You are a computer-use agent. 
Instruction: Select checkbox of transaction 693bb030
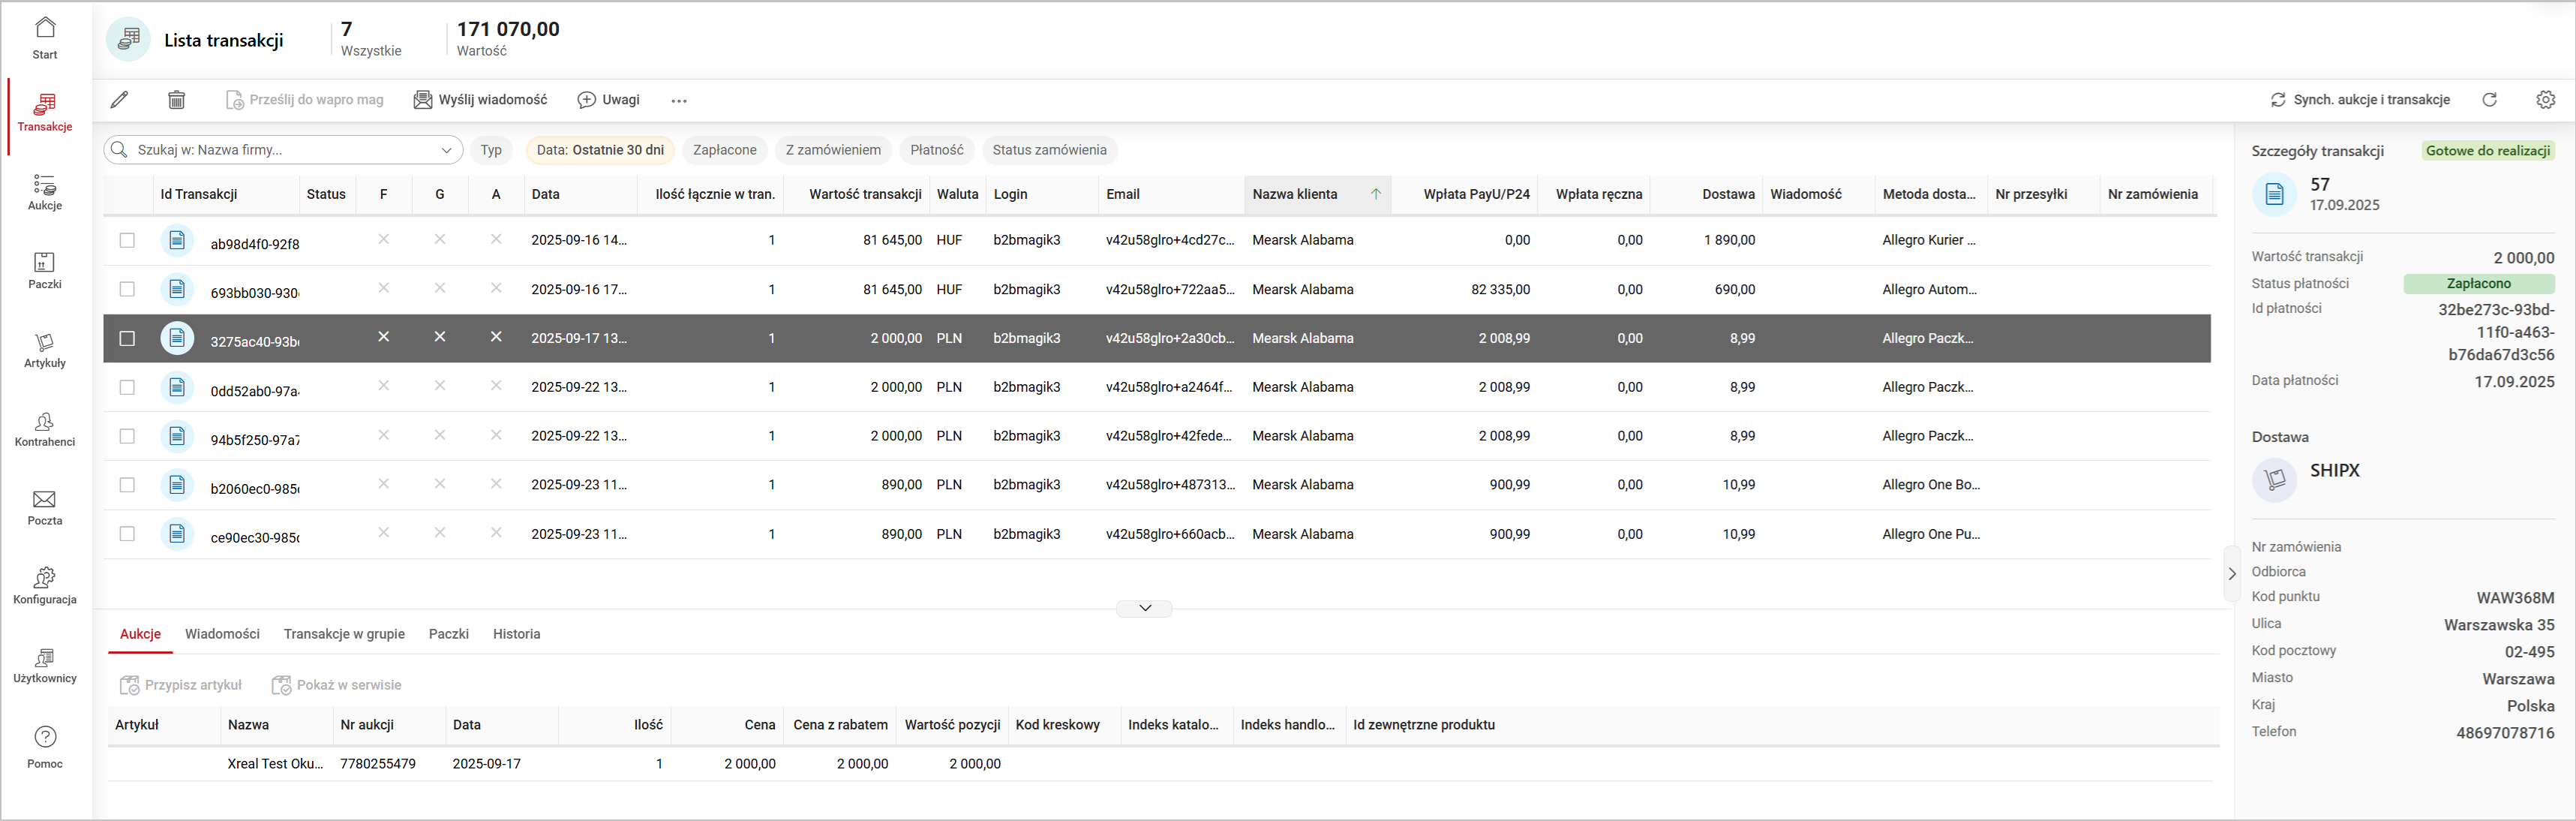127,289
